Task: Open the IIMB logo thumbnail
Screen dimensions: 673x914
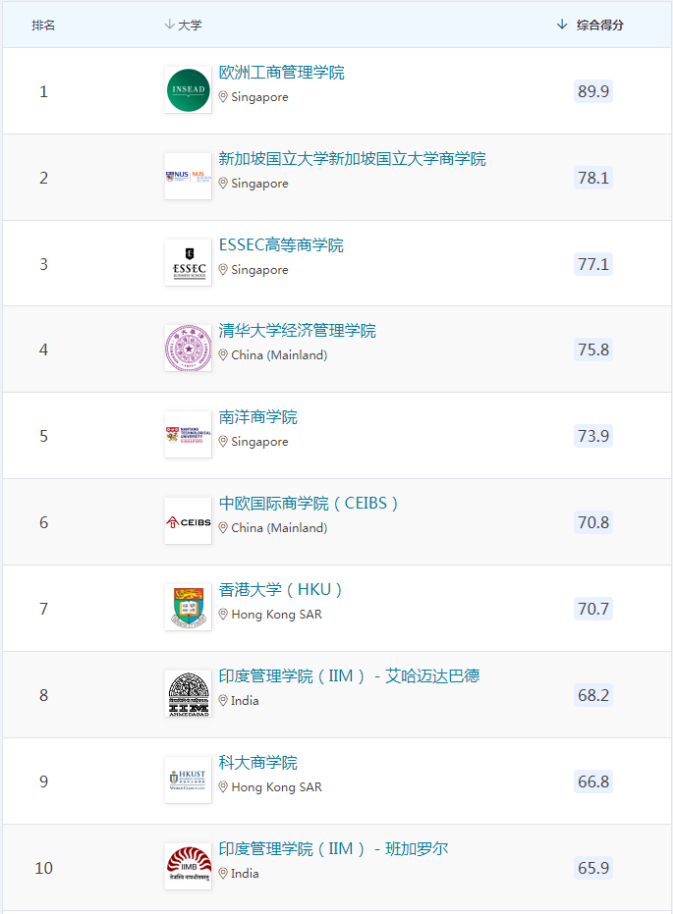Action: point(188,866)
